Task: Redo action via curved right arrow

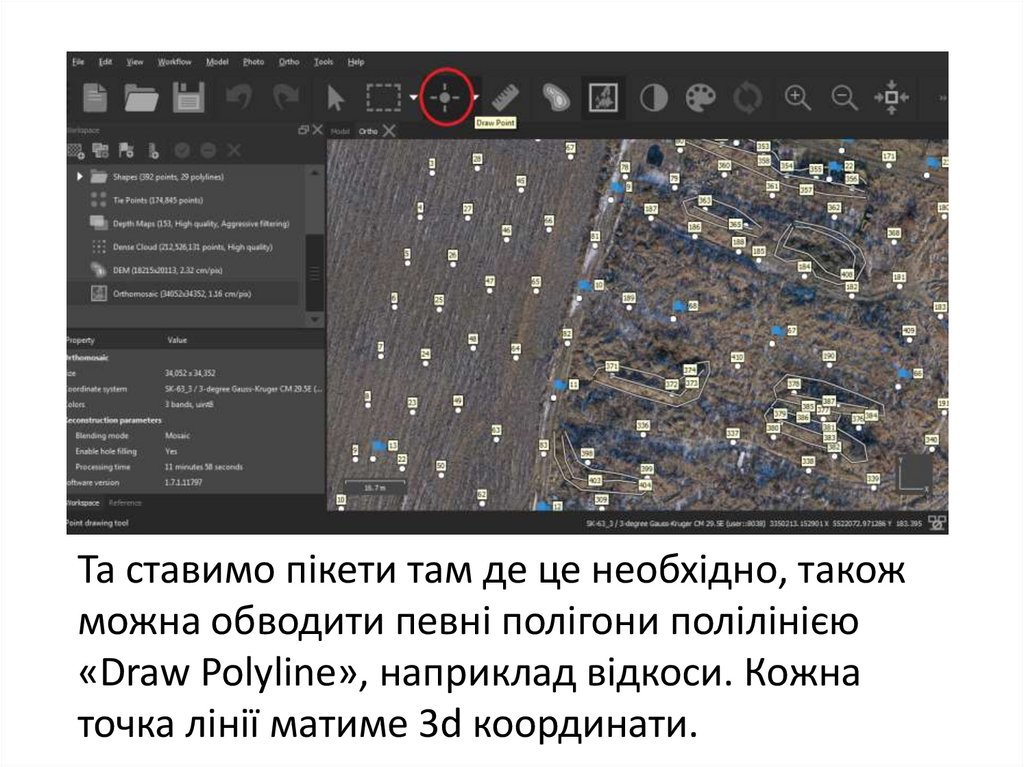Action: click(285, 97)
